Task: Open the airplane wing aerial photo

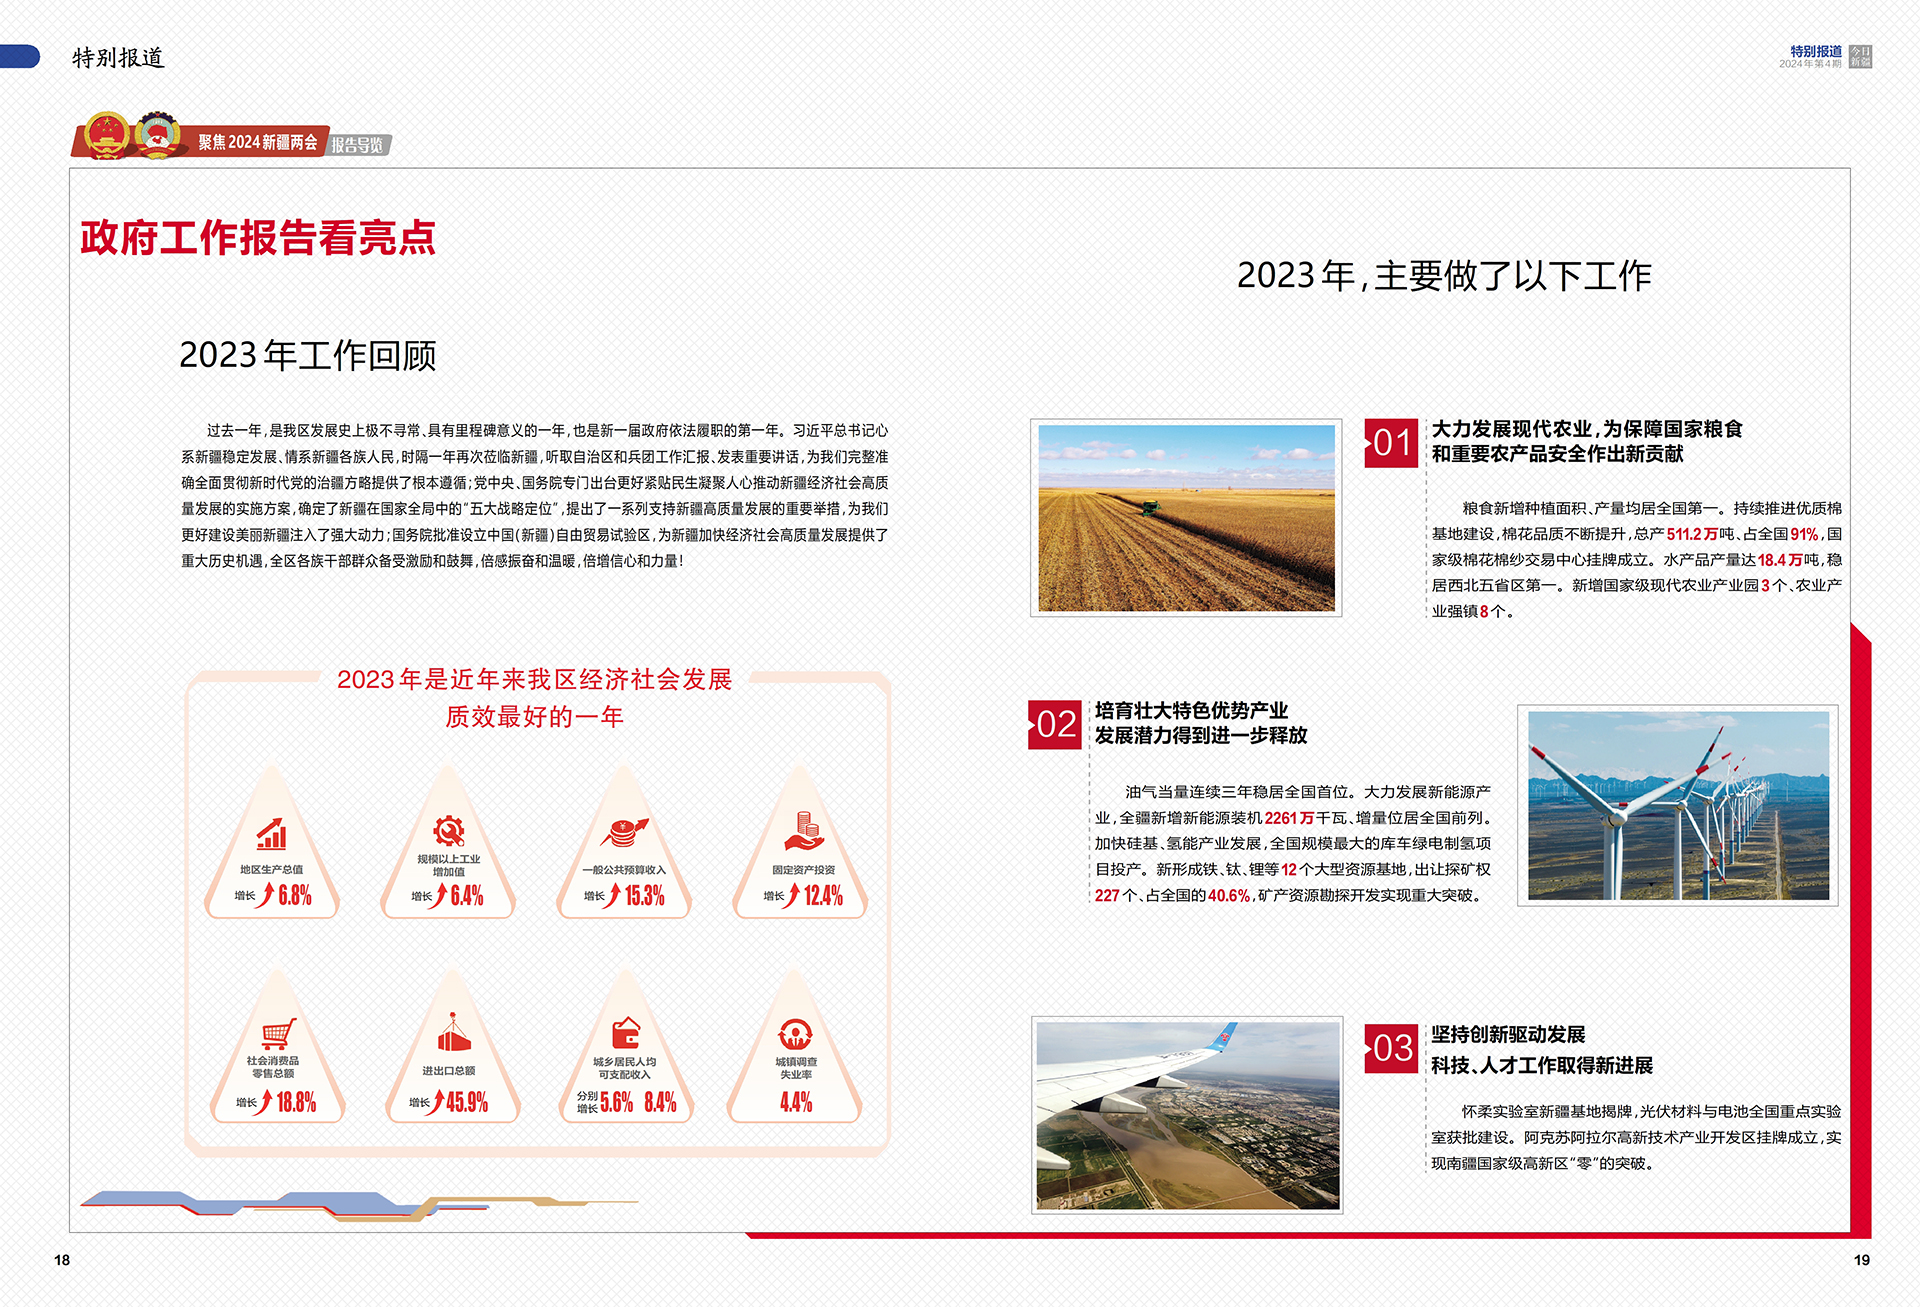Action: coord(1187,1115)
